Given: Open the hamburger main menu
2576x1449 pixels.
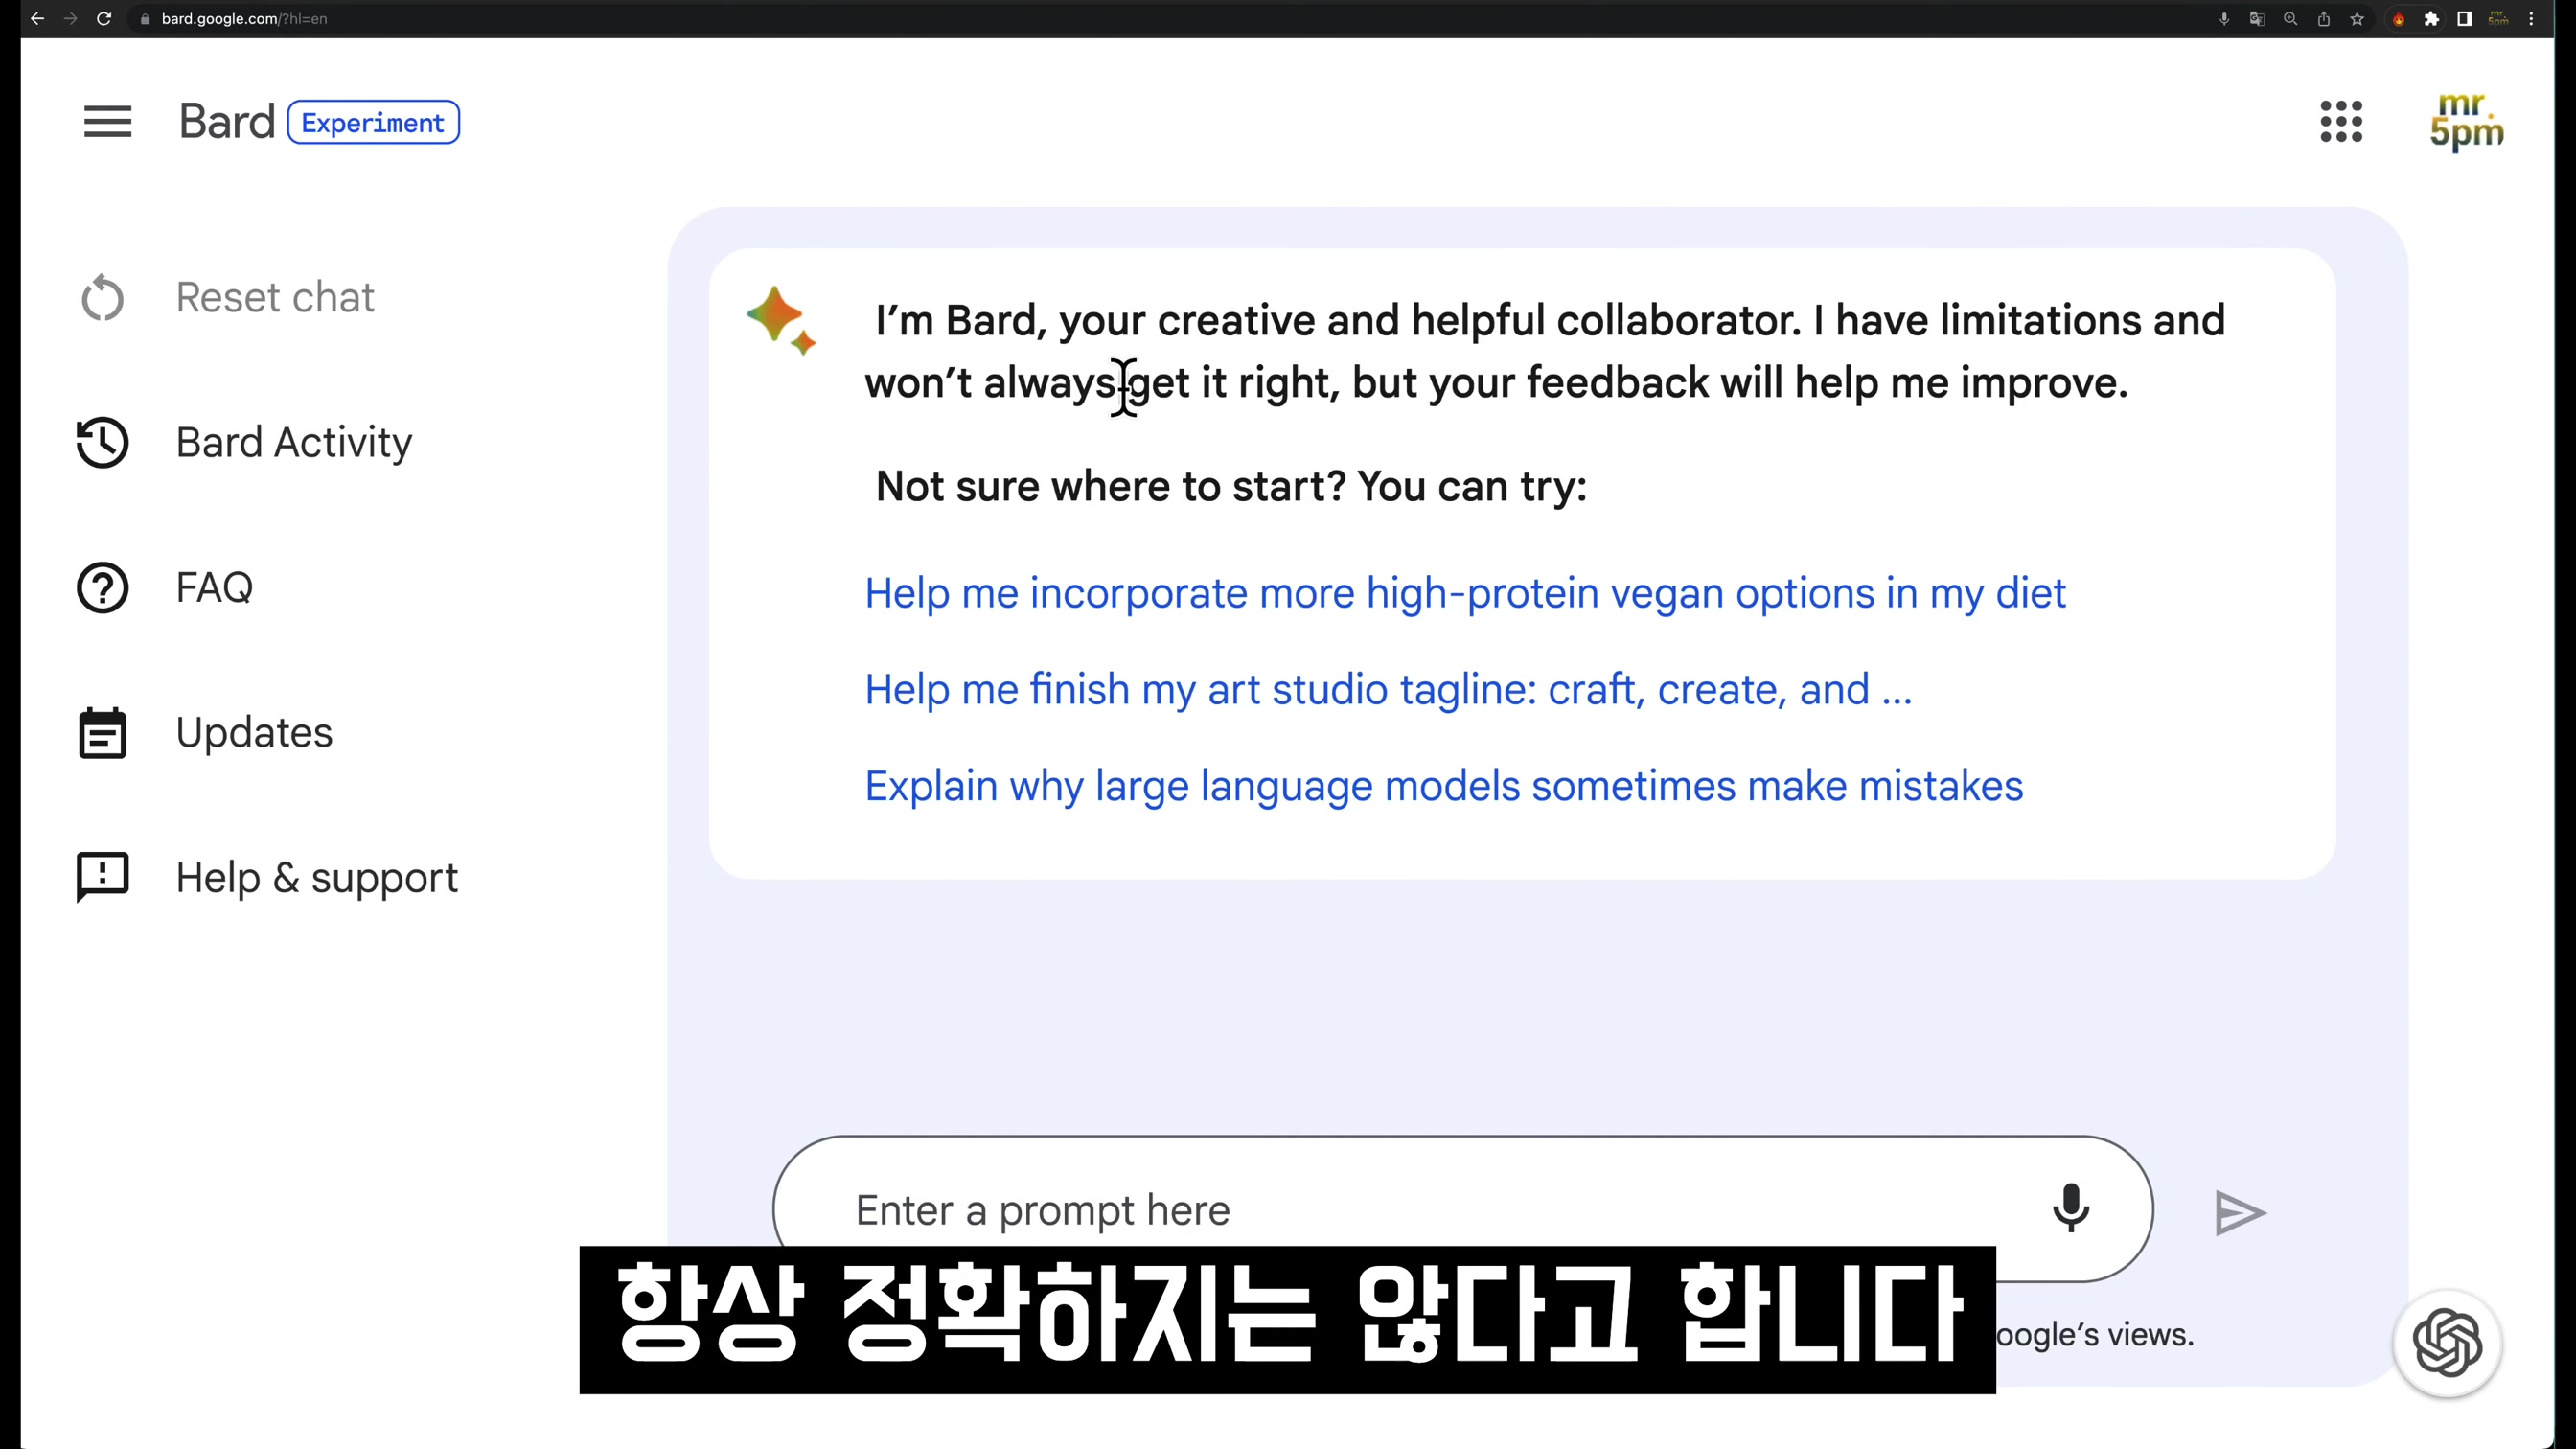Looking at the screenshot, I should coord(107,122).
